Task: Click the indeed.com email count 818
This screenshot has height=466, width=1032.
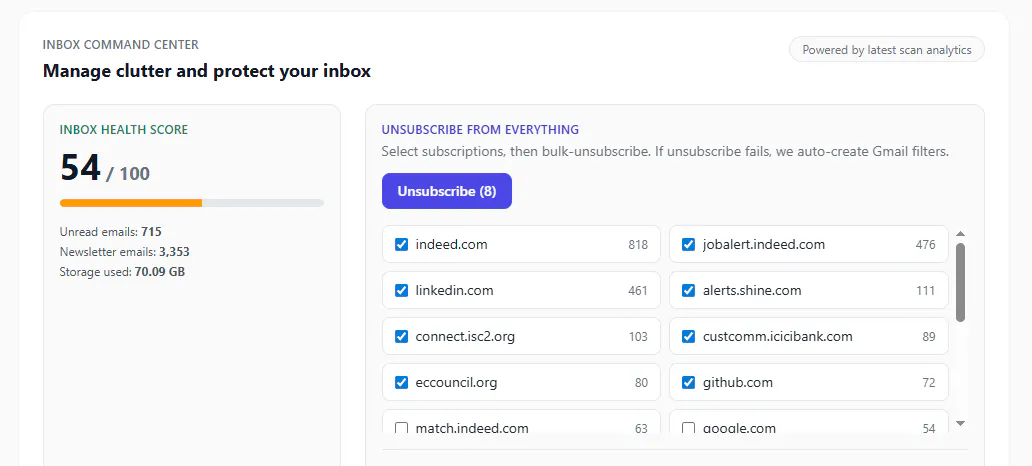Action: [x=638, y=245]
